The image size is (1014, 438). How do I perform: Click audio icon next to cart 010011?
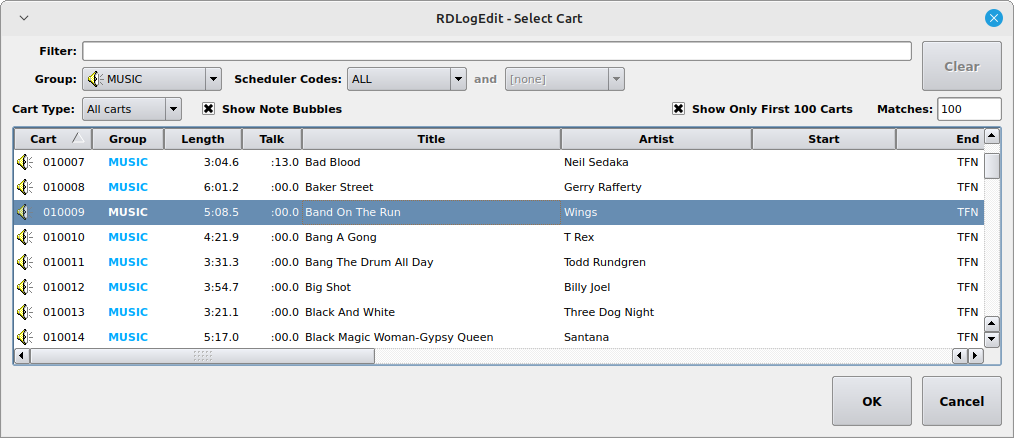point(25,262)
